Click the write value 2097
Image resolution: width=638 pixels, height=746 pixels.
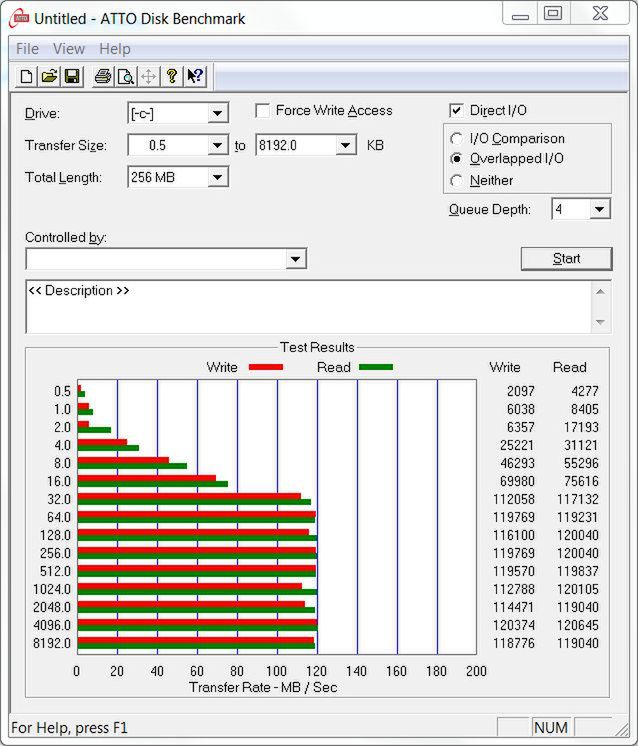pos(520,391)
